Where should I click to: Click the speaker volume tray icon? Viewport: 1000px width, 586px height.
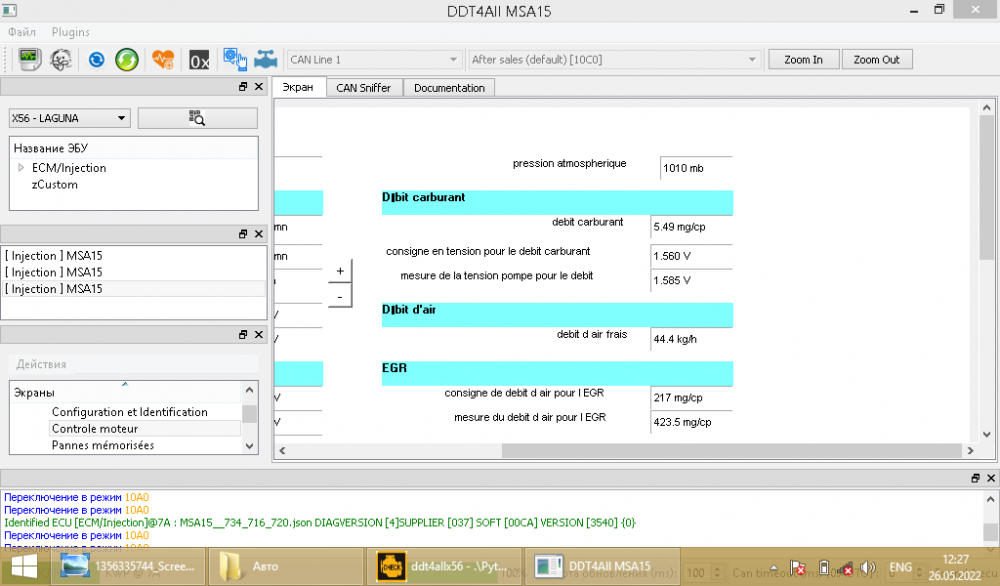[x=867, y=567]
